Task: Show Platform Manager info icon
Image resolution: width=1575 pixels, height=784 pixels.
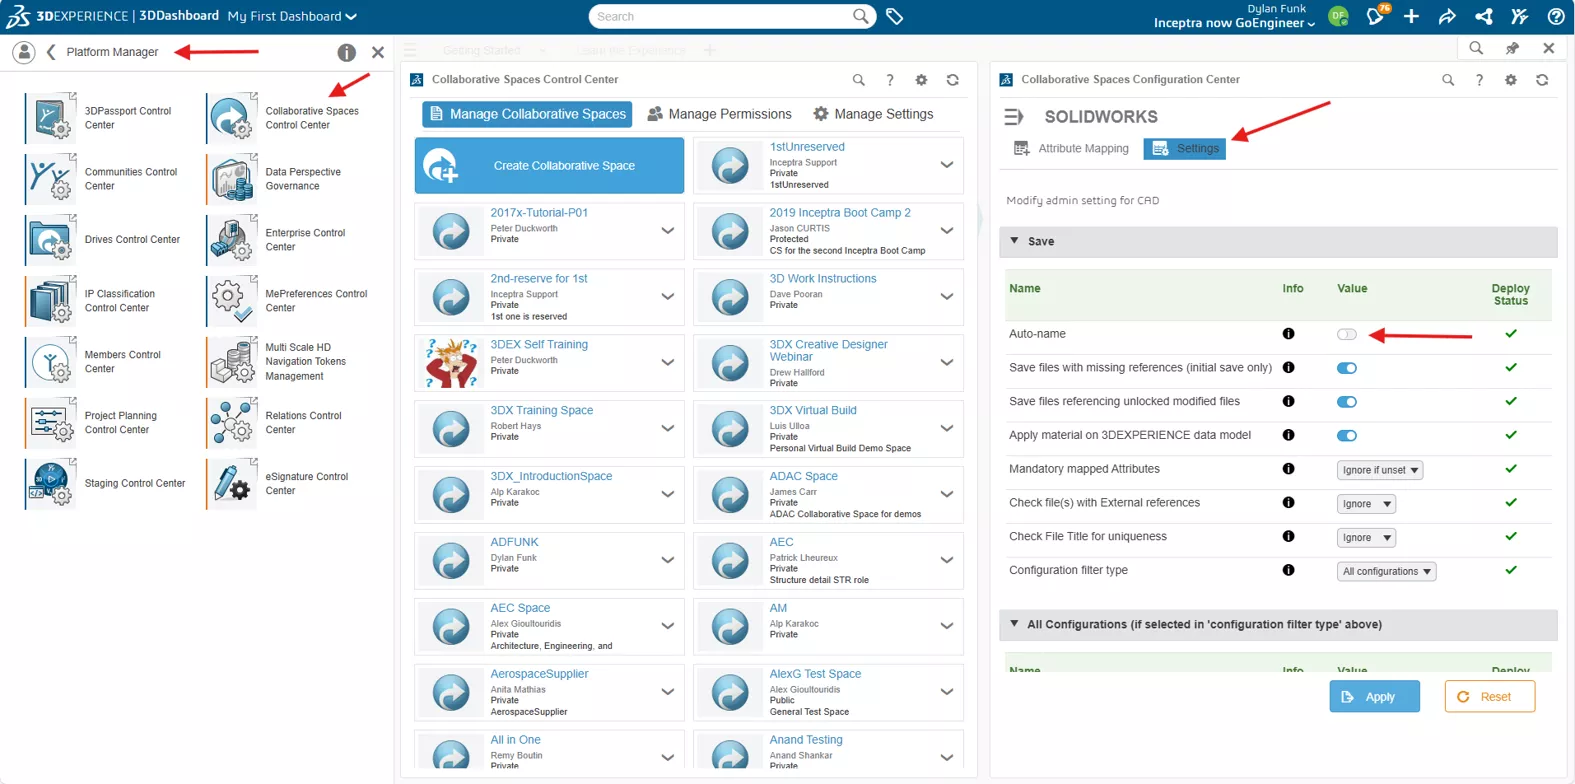Action: coord(346,52)
